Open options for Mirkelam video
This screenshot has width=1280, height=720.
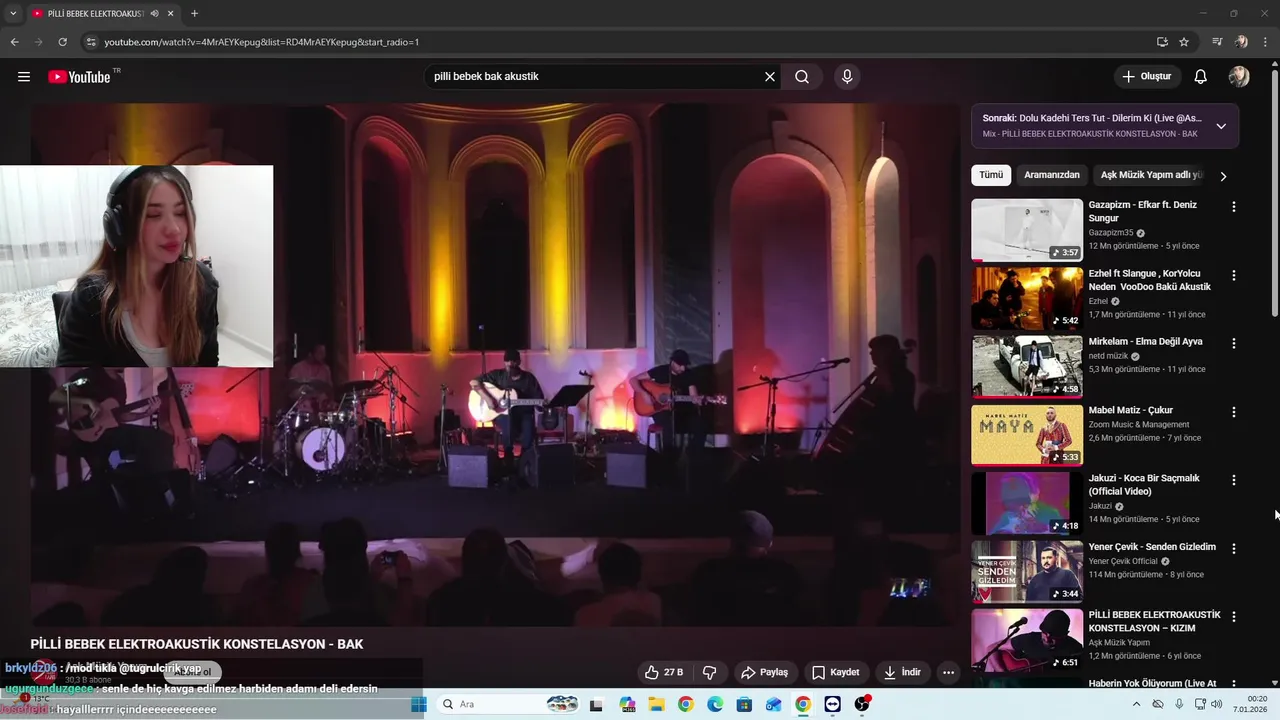[1234, 343]
